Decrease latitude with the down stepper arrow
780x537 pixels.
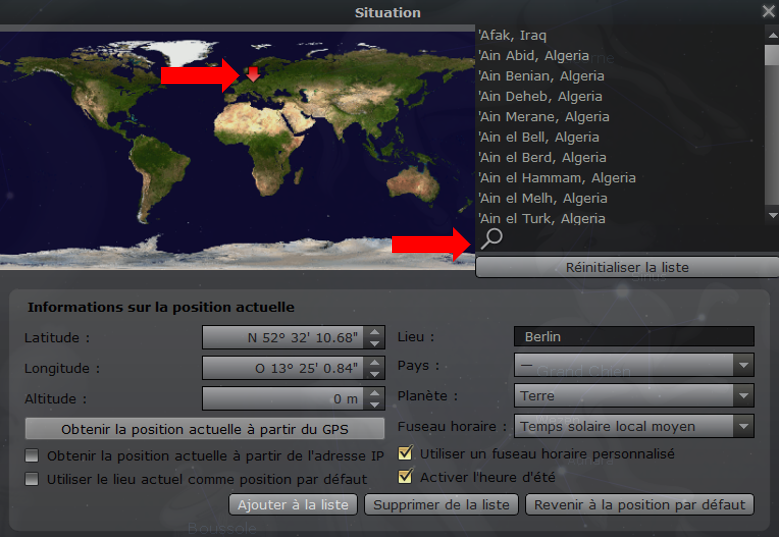(375, 343)
